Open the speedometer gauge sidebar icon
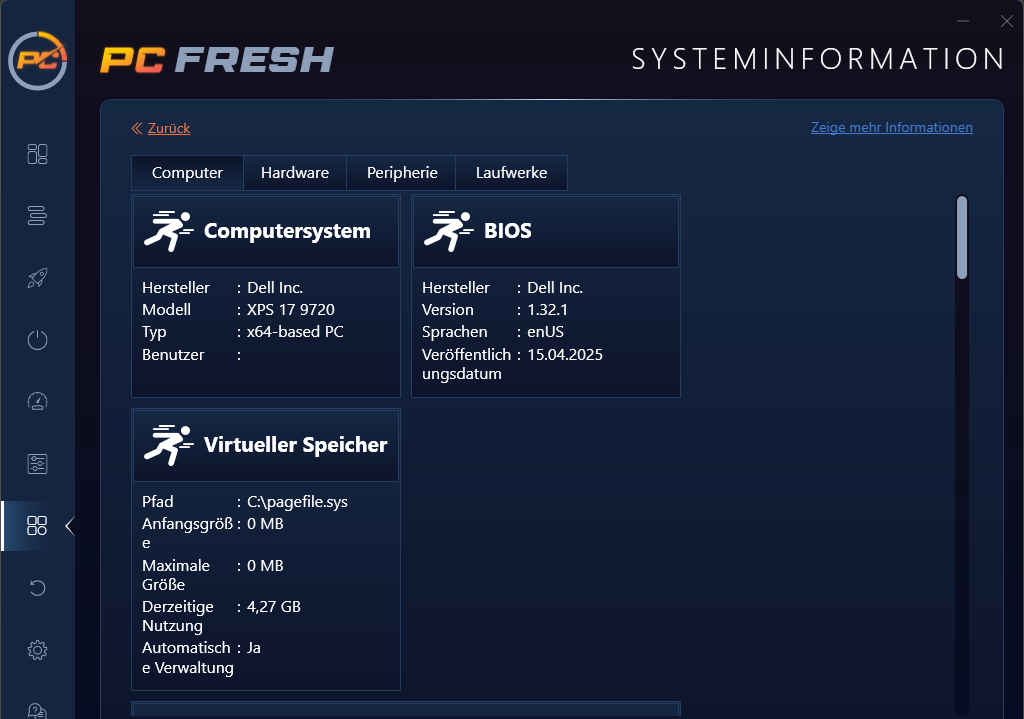The image size is (1024, 719). pos(37,402)
